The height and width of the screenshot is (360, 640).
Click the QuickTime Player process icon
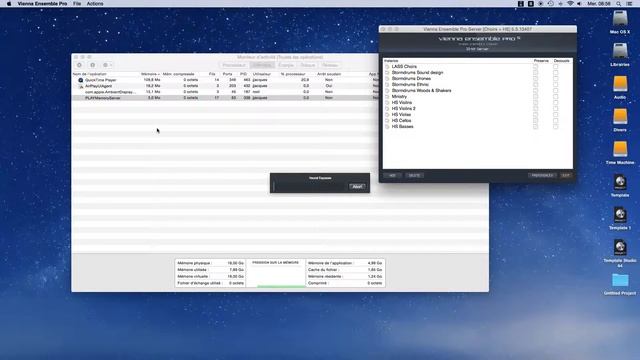80,80
